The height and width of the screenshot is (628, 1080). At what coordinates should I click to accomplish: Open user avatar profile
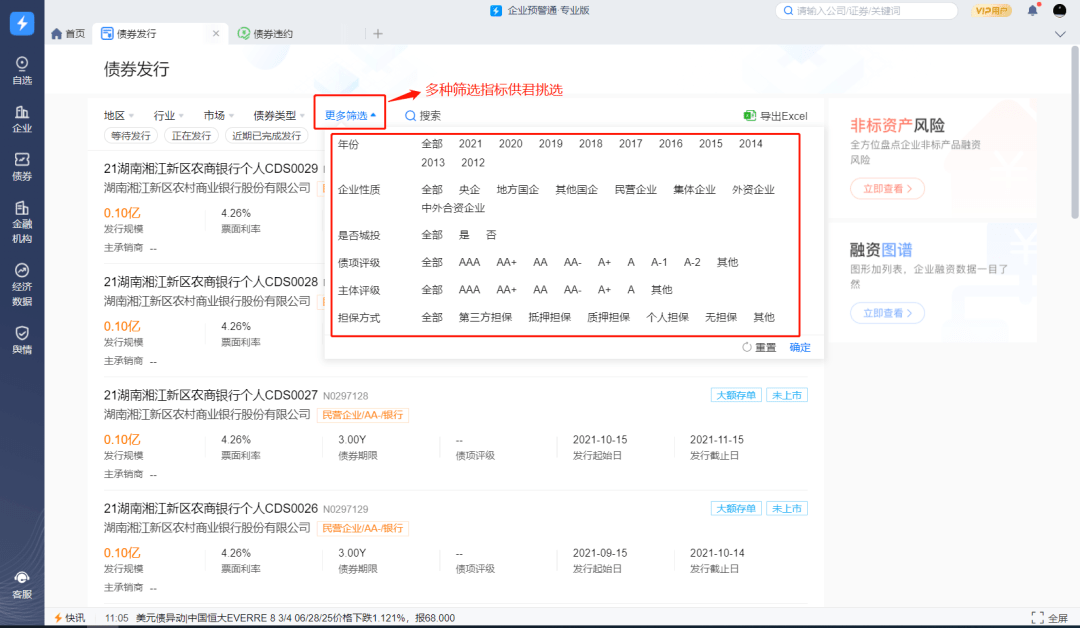pyautogui.click(x=1059, y=10)
